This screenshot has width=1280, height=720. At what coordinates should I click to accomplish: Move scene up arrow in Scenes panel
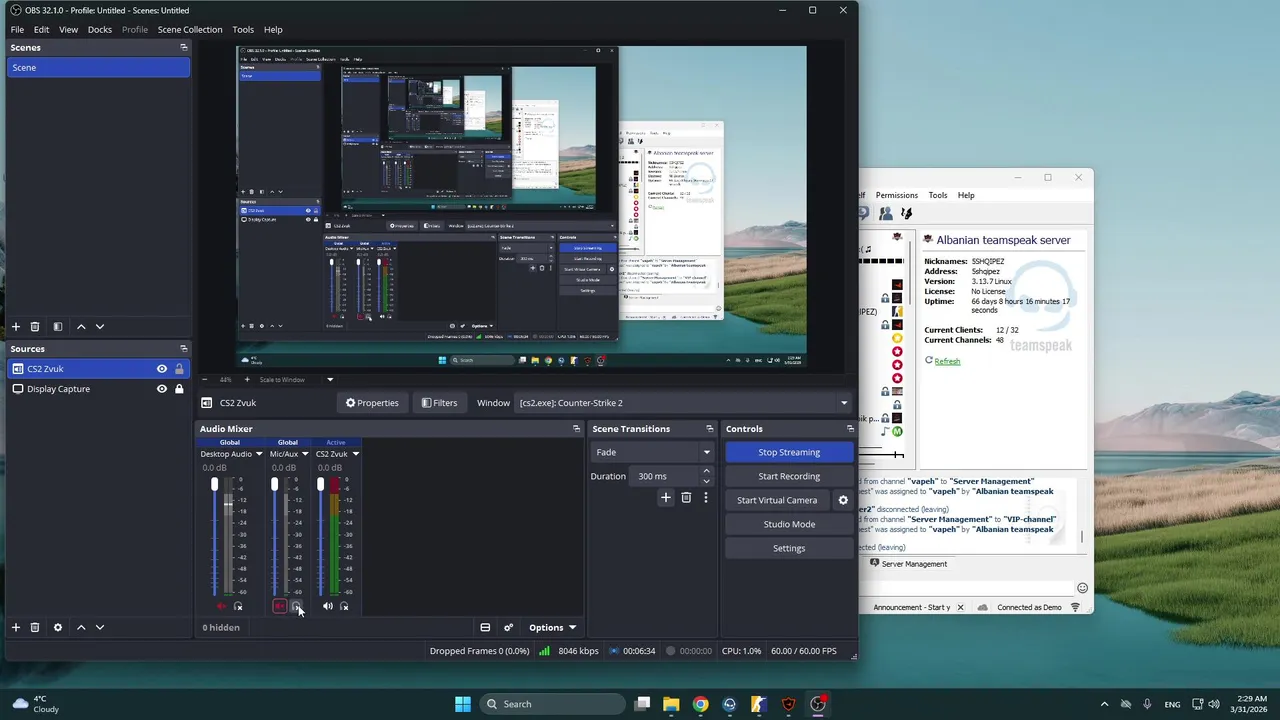[x=81, y=327]
